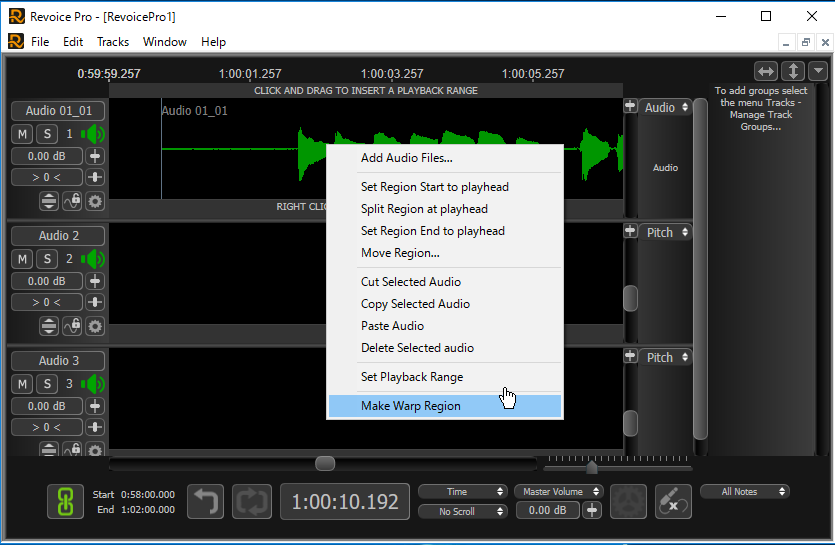Click the plus beside Audio 2's 0.00 dB
Image resolution: width=835 pixels, height=545 pixels.
(95, 281)
